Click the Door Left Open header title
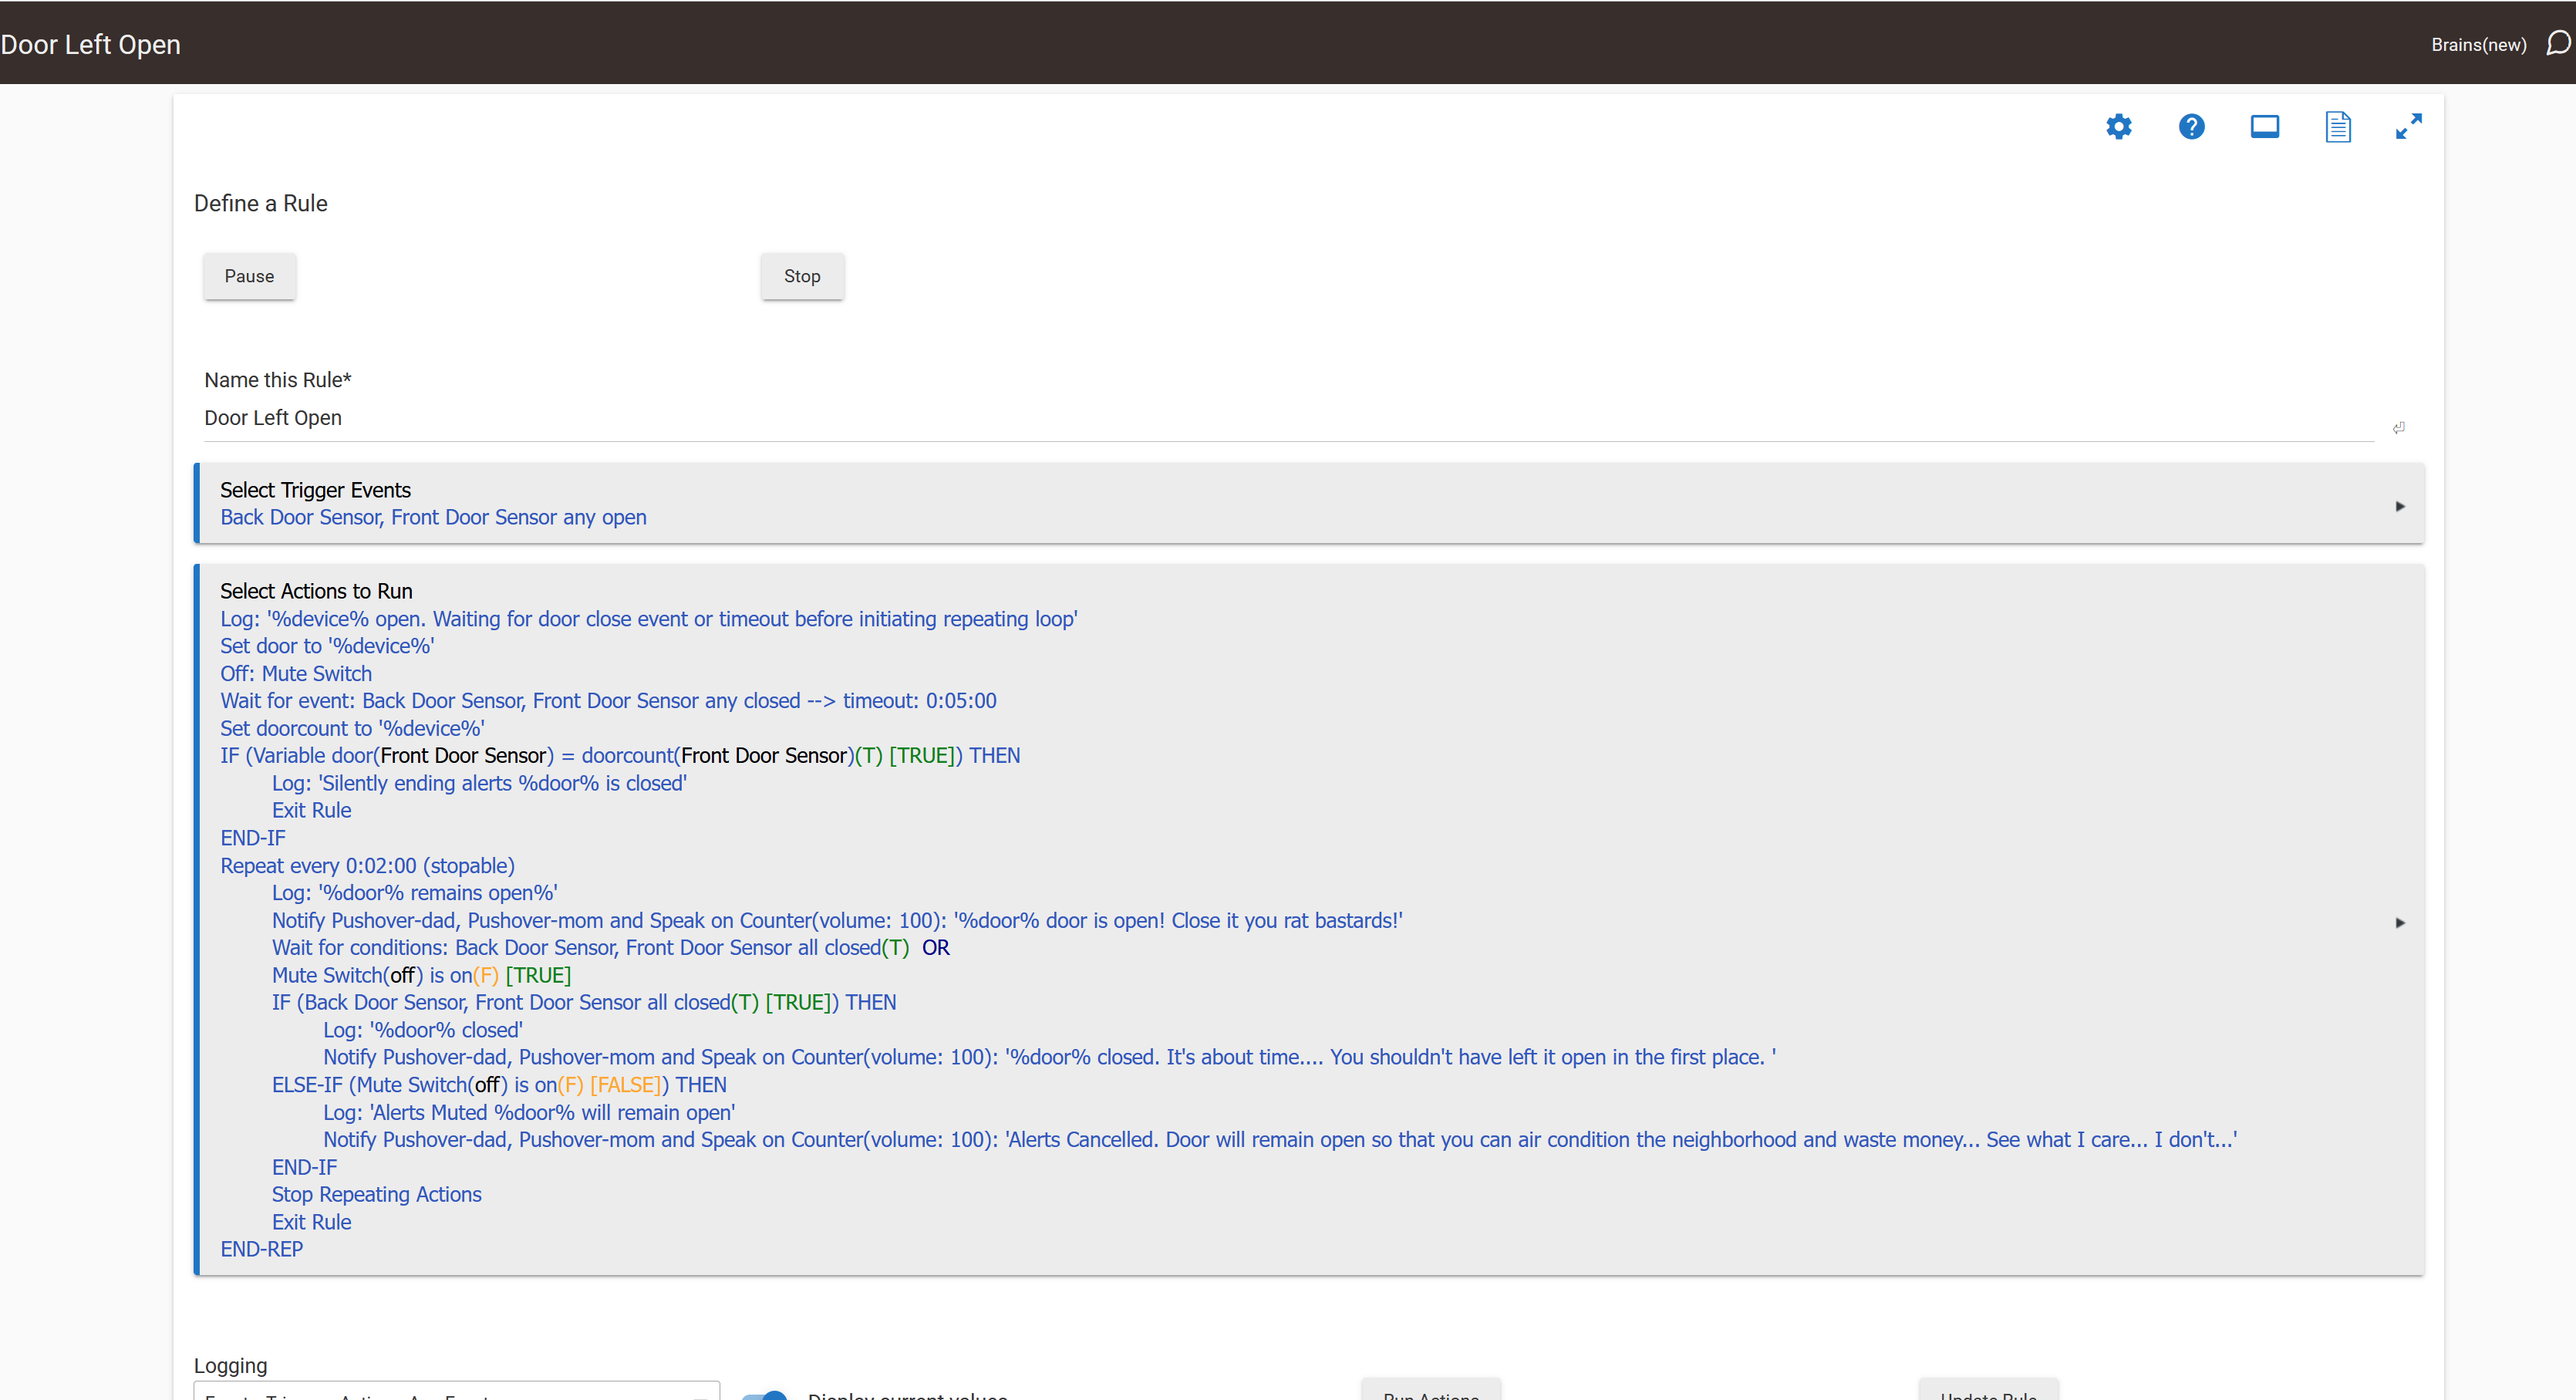The image size is (2576, 1400). (x=91, y=45)
